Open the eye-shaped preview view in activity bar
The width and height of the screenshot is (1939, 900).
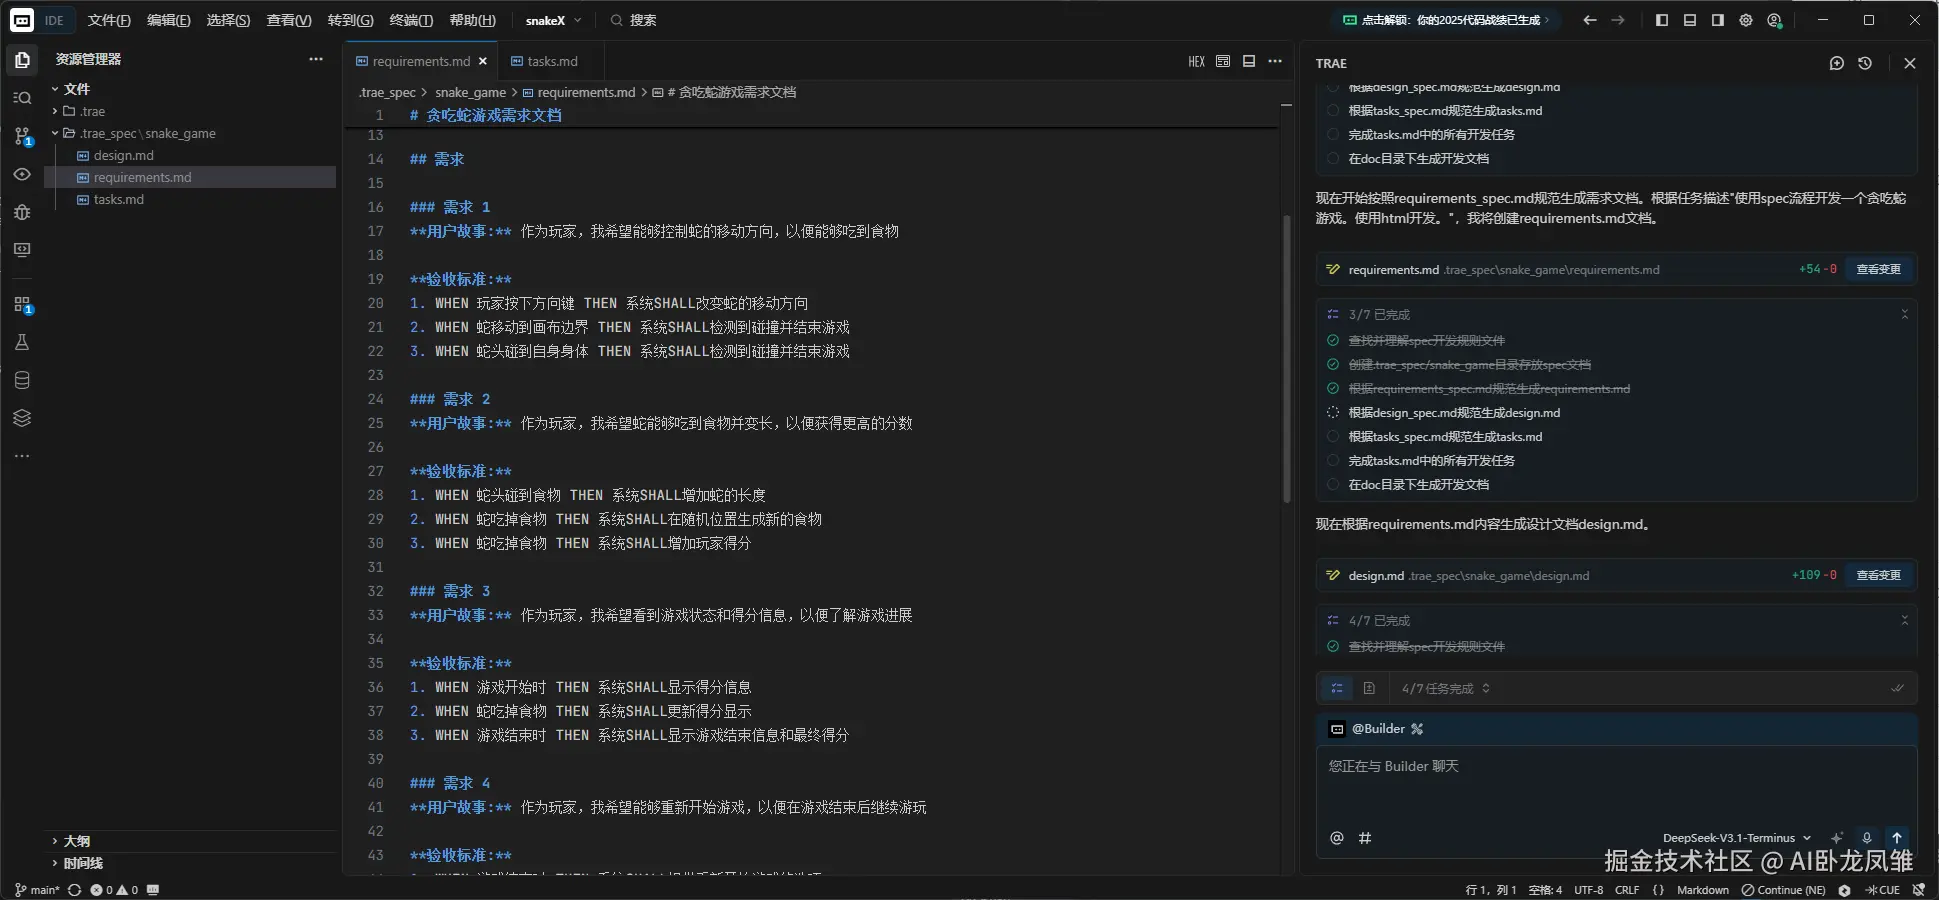(22, 174)
